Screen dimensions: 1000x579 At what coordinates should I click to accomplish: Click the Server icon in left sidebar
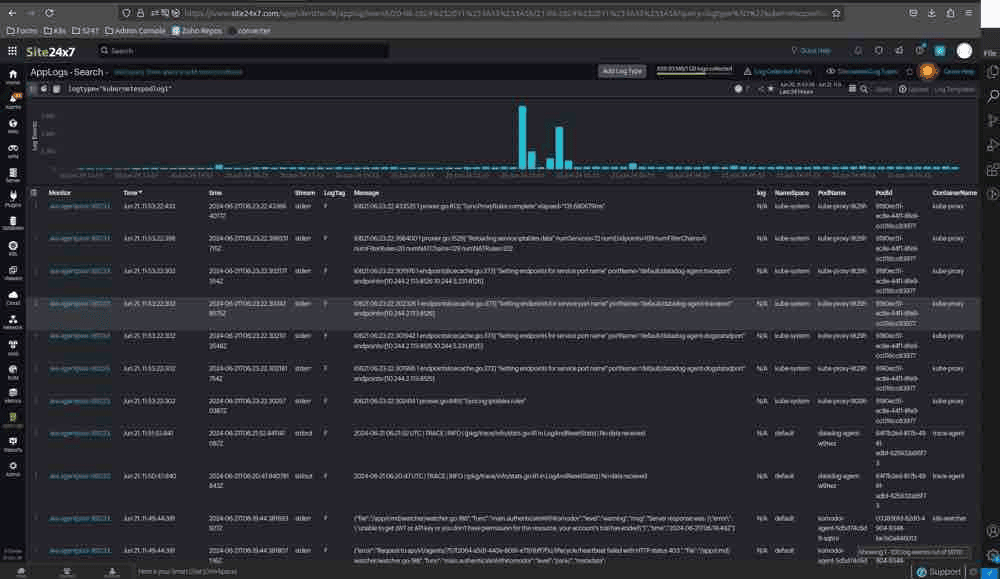(13, 173)
